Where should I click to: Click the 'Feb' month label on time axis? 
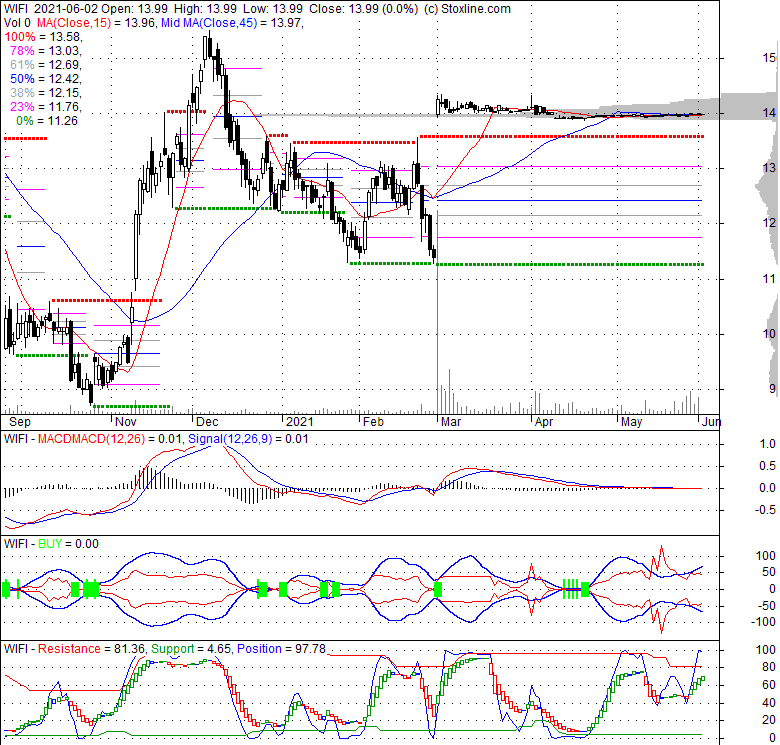[373, 422]
